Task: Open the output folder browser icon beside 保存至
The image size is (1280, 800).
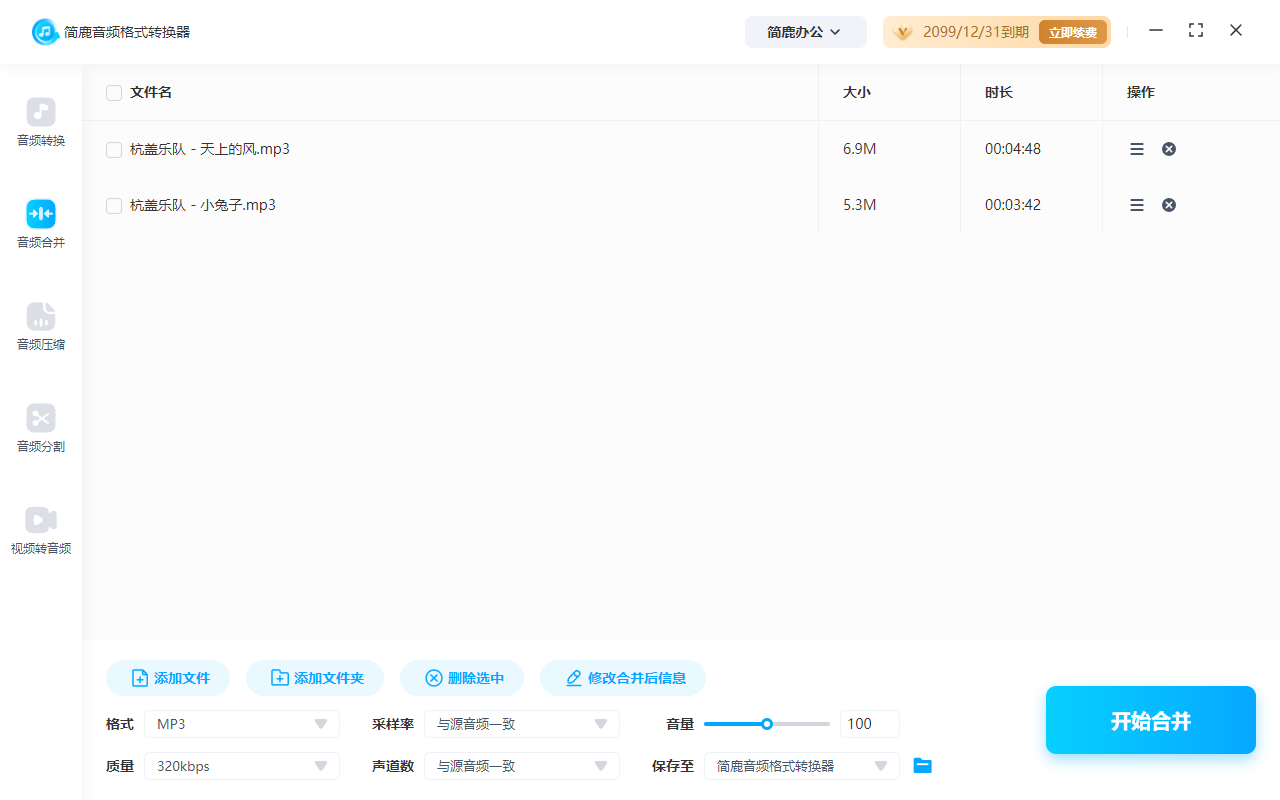Action: 922,765
